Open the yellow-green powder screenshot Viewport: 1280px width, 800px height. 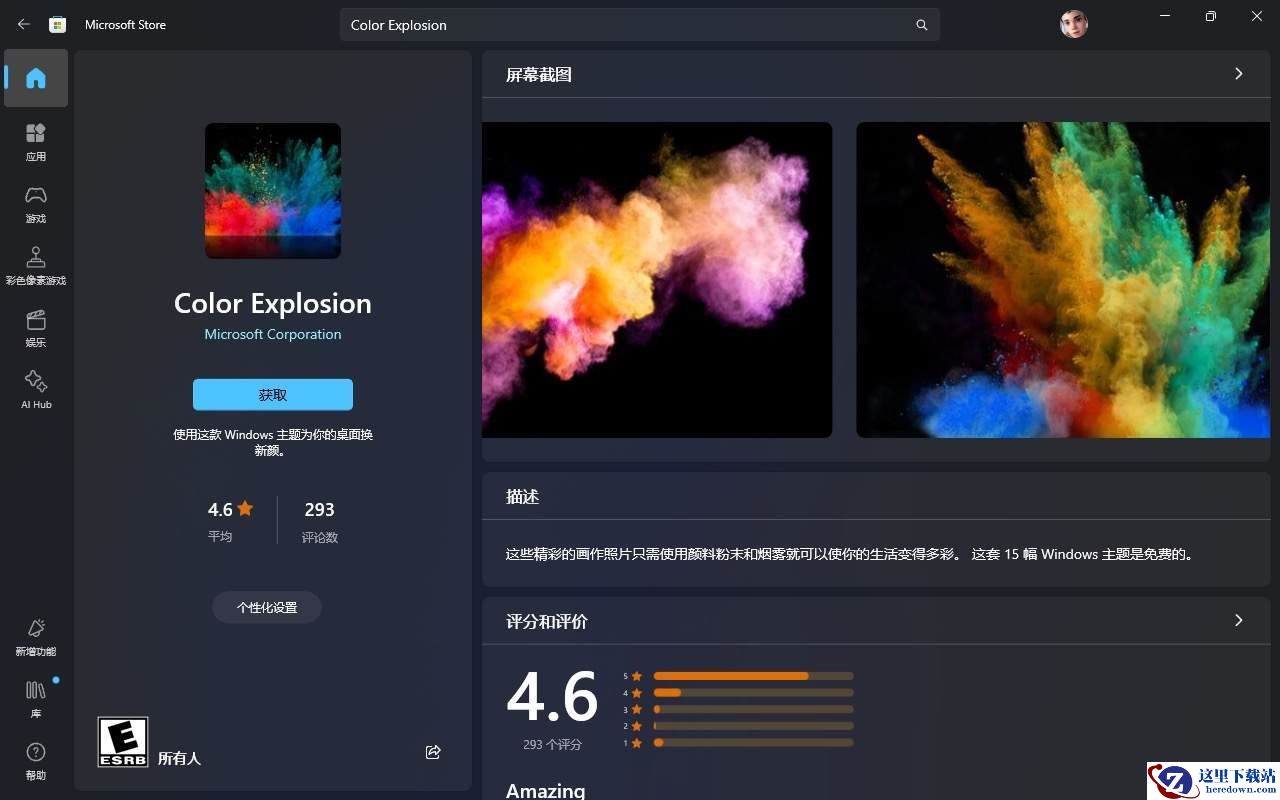[1063, 280]
